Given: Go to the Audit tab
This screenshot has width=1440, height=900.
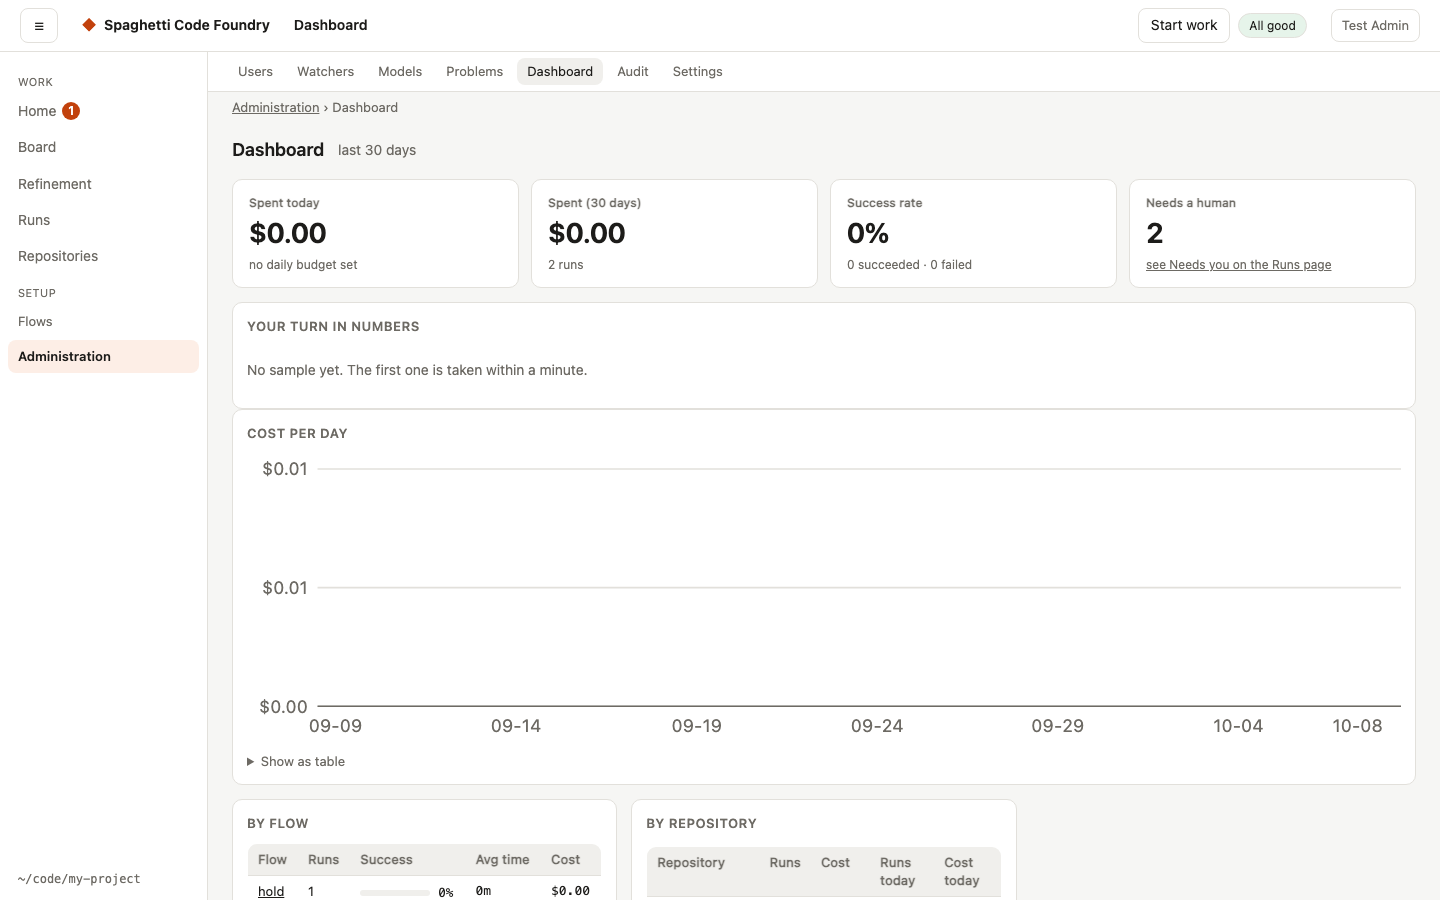Looking at the screenshot, I should point(633,72).
